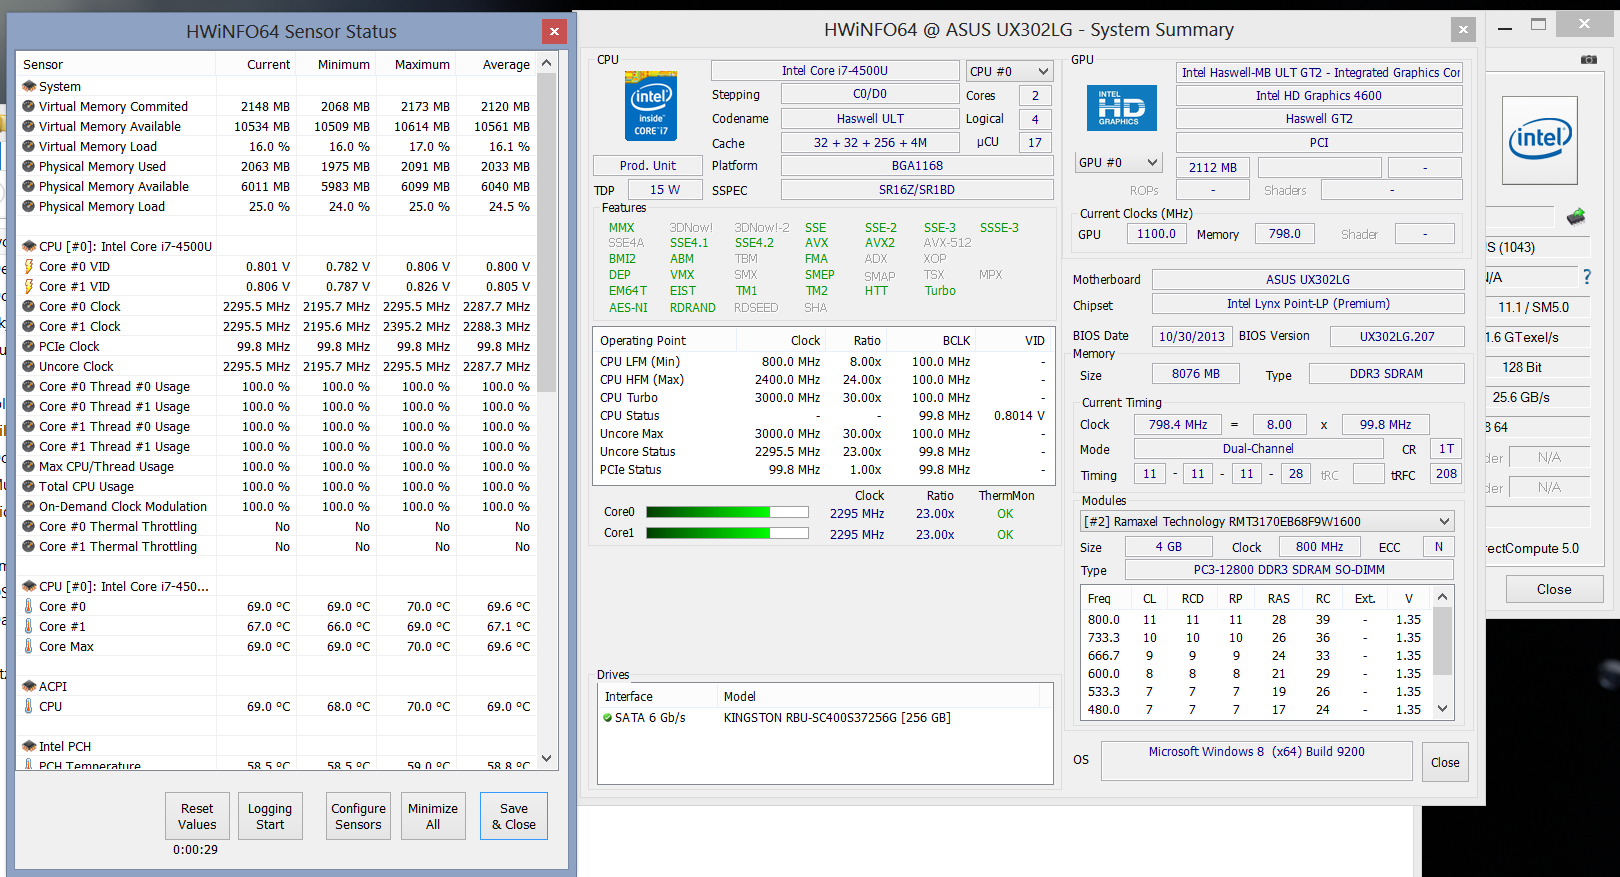Select the Max CPU/Thread Usage row
The image size is (1620, 877).
tap(277, 466)
